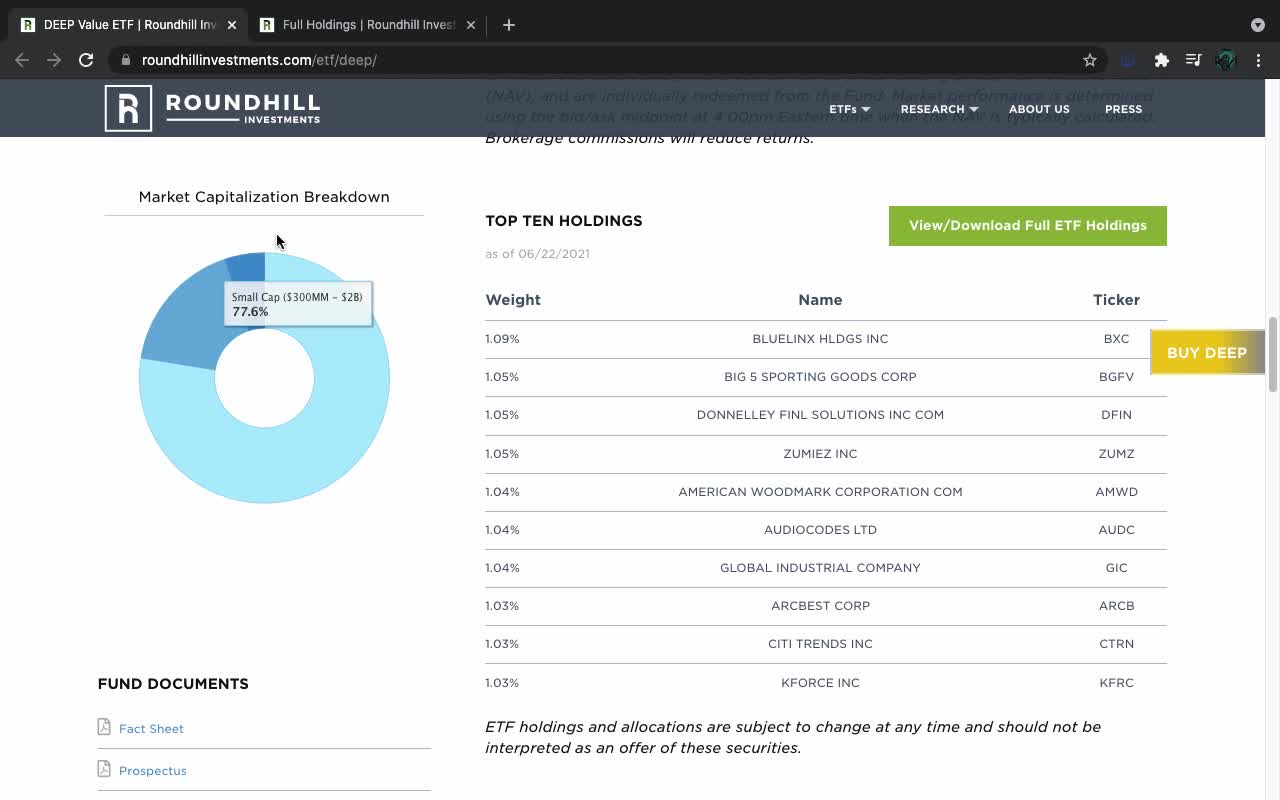Close the Full Holdings tab

point(471,25)
